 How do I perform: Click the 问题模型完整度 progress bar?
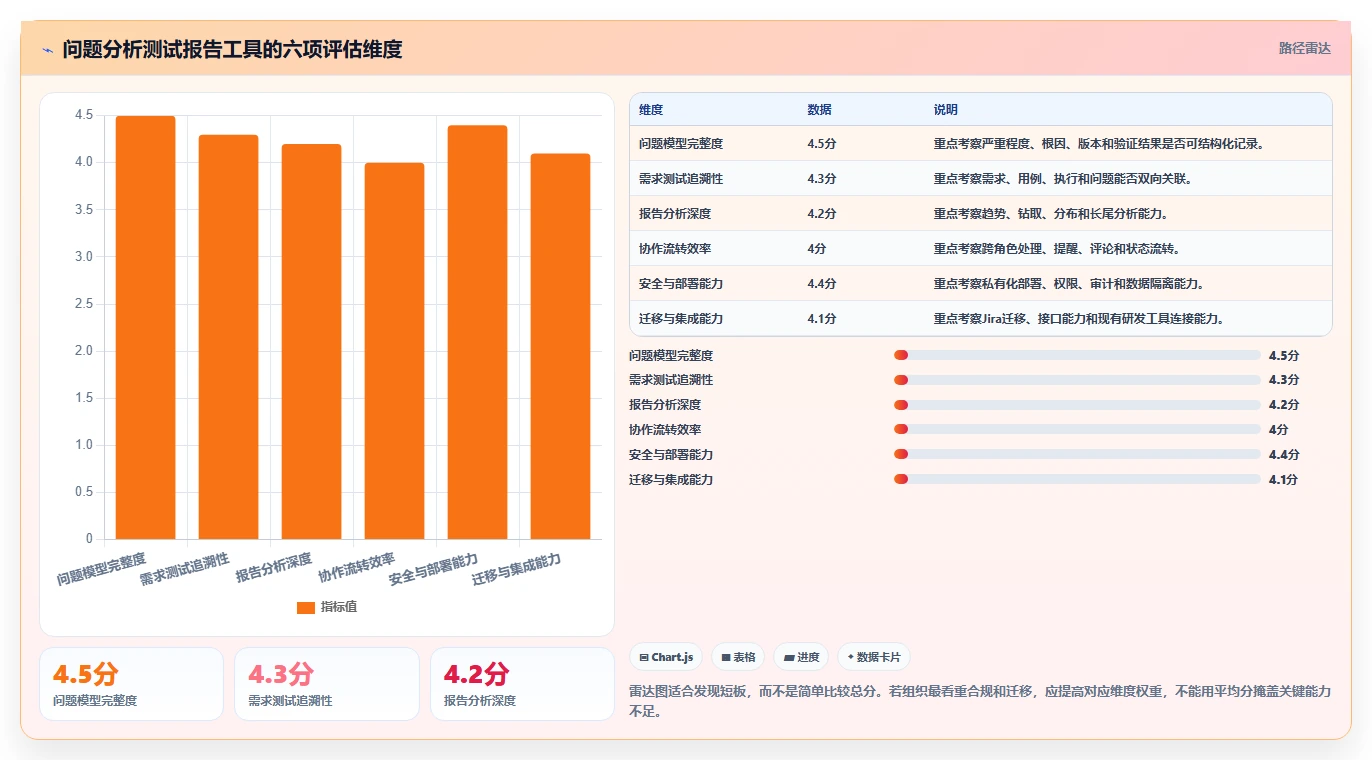[x=1077, y=355]
